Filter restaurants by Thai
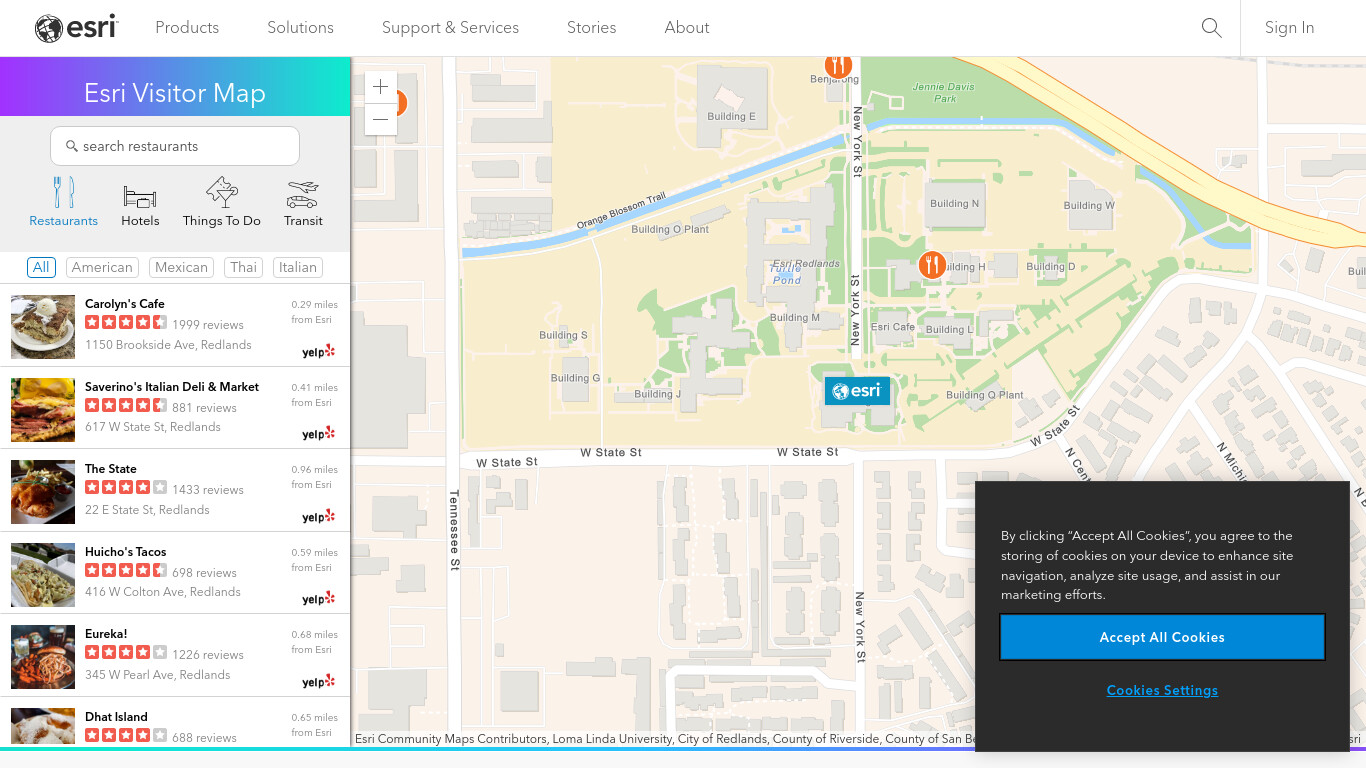This screenshot has width=1366, height=768. [x=243, y=267]
